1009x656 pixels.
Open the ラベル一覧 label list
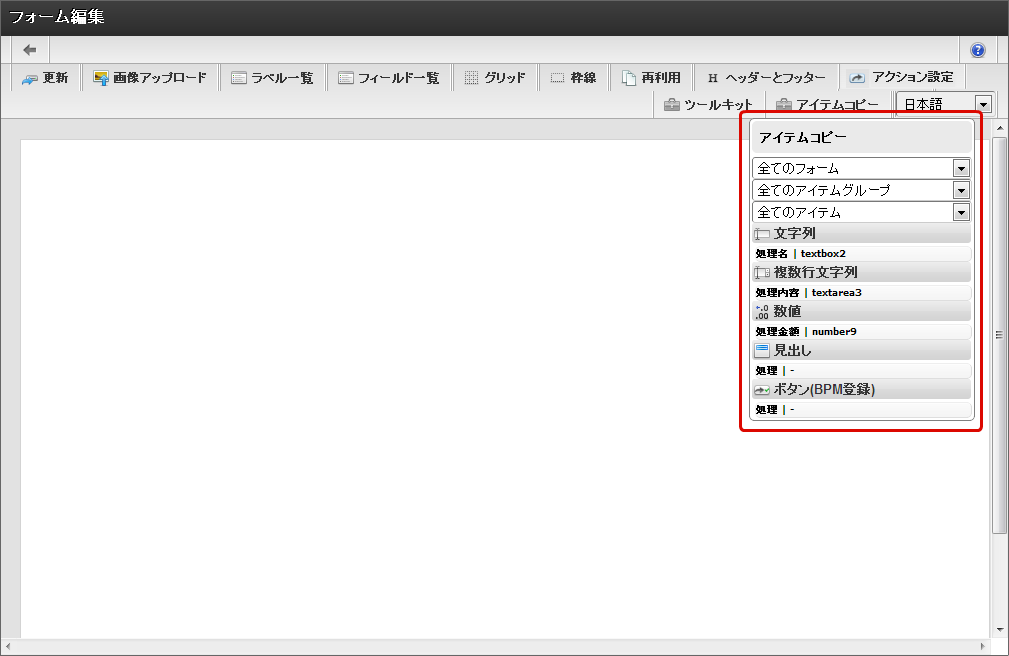pyautogui.click(x=272, y=78)
